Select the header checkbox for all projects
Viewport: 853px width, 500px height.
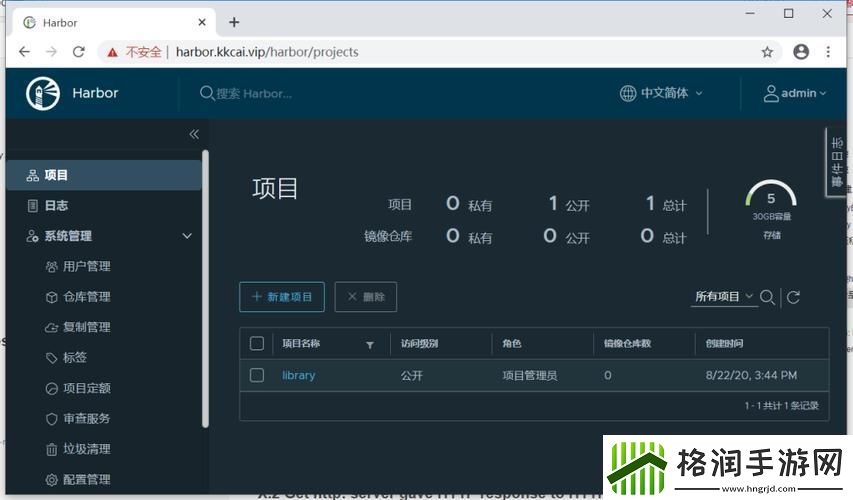pyautogui.click(x=257, y=343)
